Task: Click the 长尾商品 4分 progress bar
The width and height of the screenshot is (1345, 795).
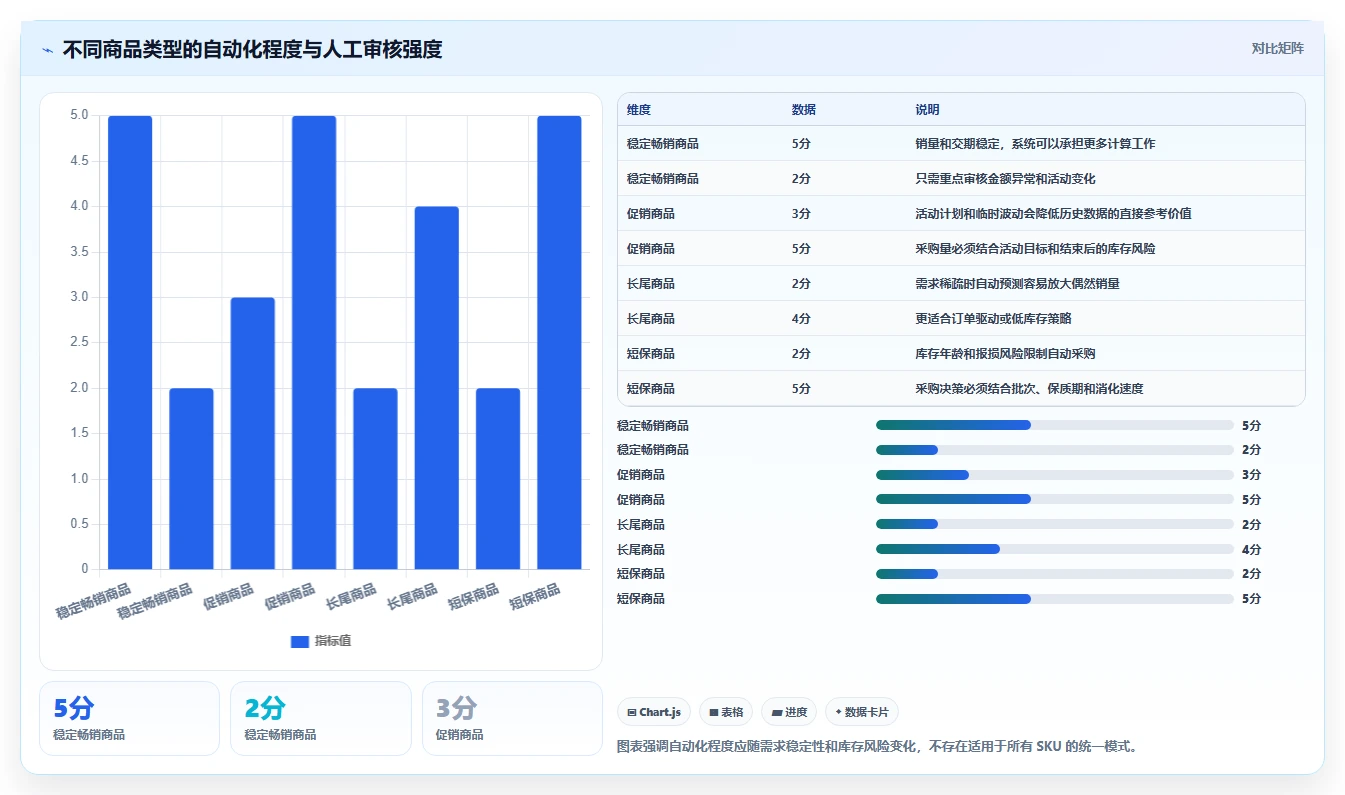Action: tap(1055, 549)
